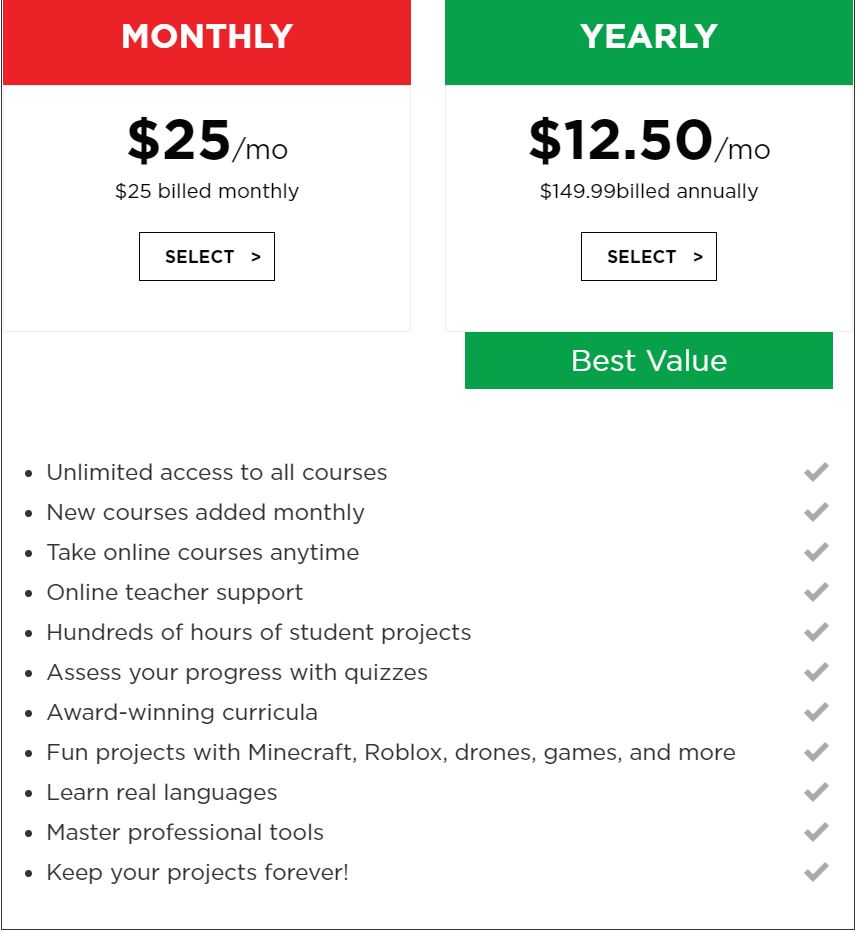Toggle the checkmark for Assess your progress with quizzes

click(x=815, y=672)
